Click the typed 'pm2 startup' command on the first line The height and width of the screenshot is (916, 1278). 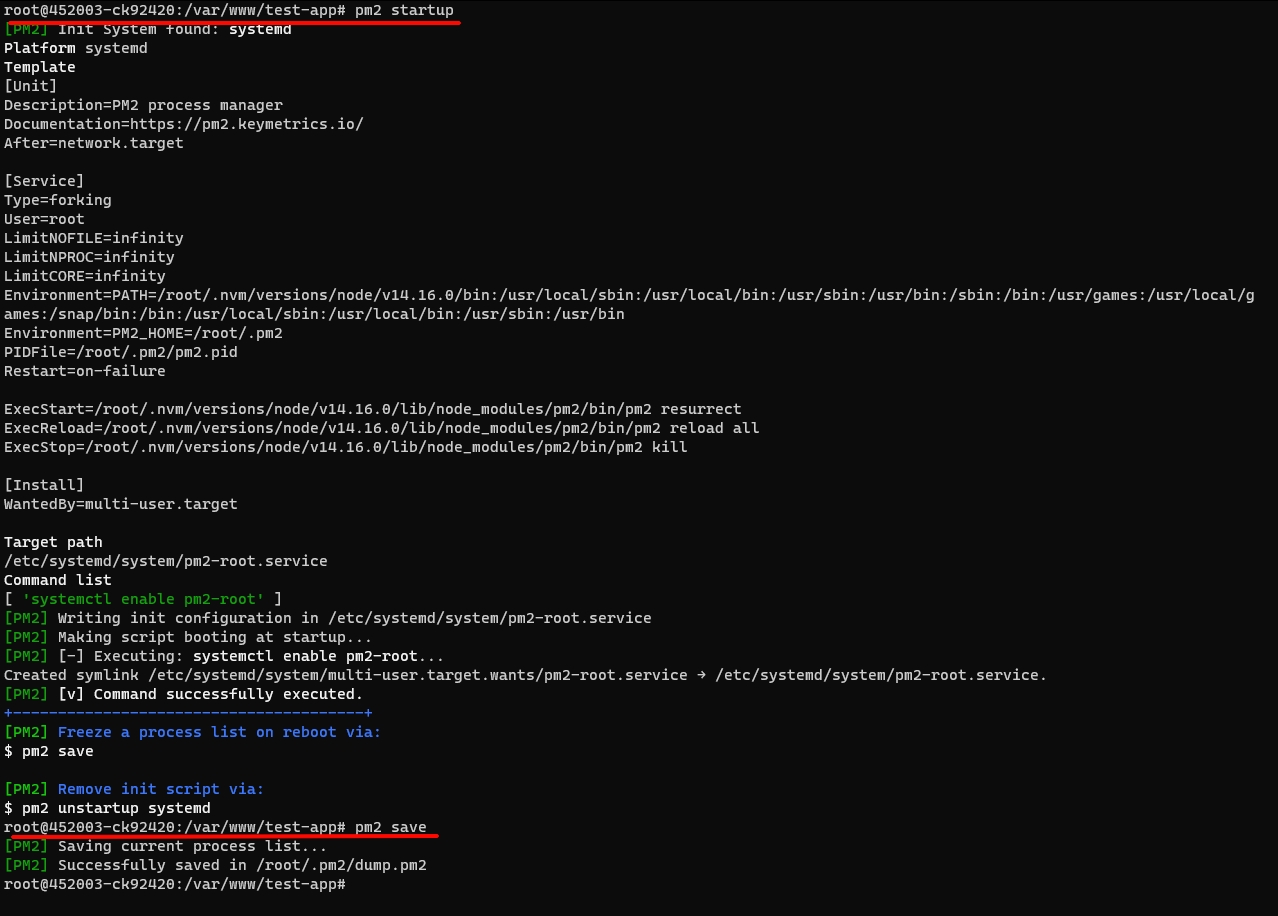404,10
